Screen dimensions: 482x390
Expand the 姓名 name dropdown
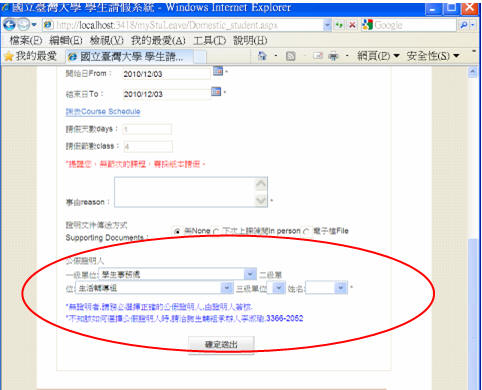(x=341, y=288)
